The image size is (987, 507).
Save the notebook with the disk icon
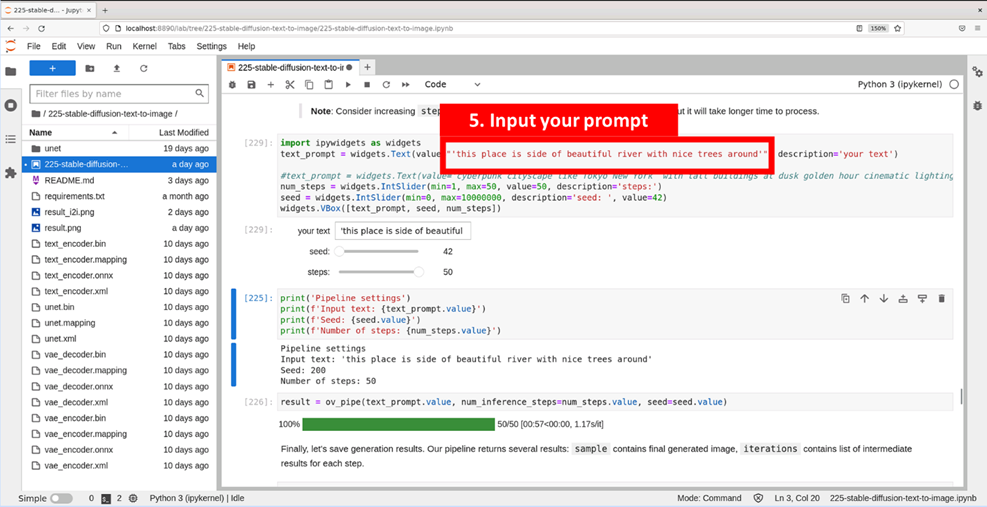251,84
